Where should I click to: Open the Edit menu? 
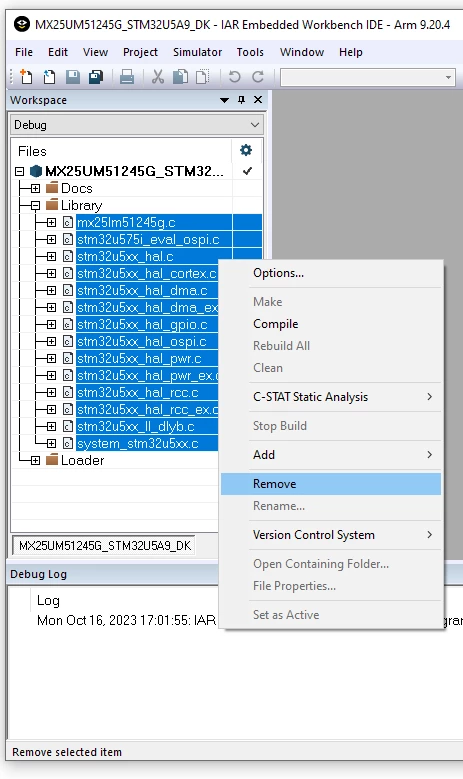coord(58,52)
